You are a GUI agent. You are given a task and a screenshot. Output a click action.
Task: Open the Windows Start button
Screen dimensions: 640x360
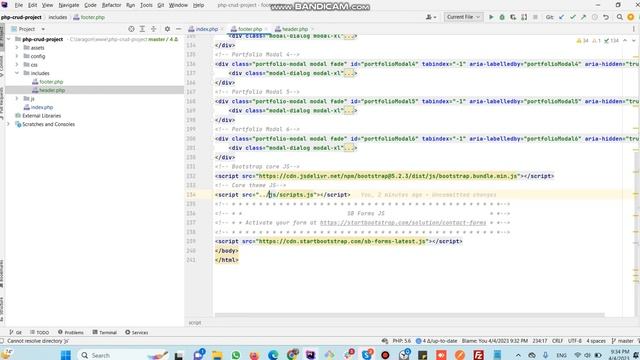(x=66, y=355)
